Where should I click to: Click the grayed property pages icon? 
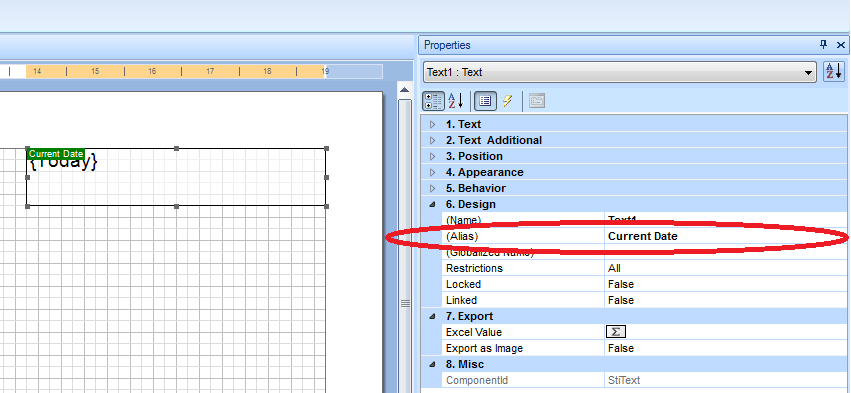(x=537, y=101)
